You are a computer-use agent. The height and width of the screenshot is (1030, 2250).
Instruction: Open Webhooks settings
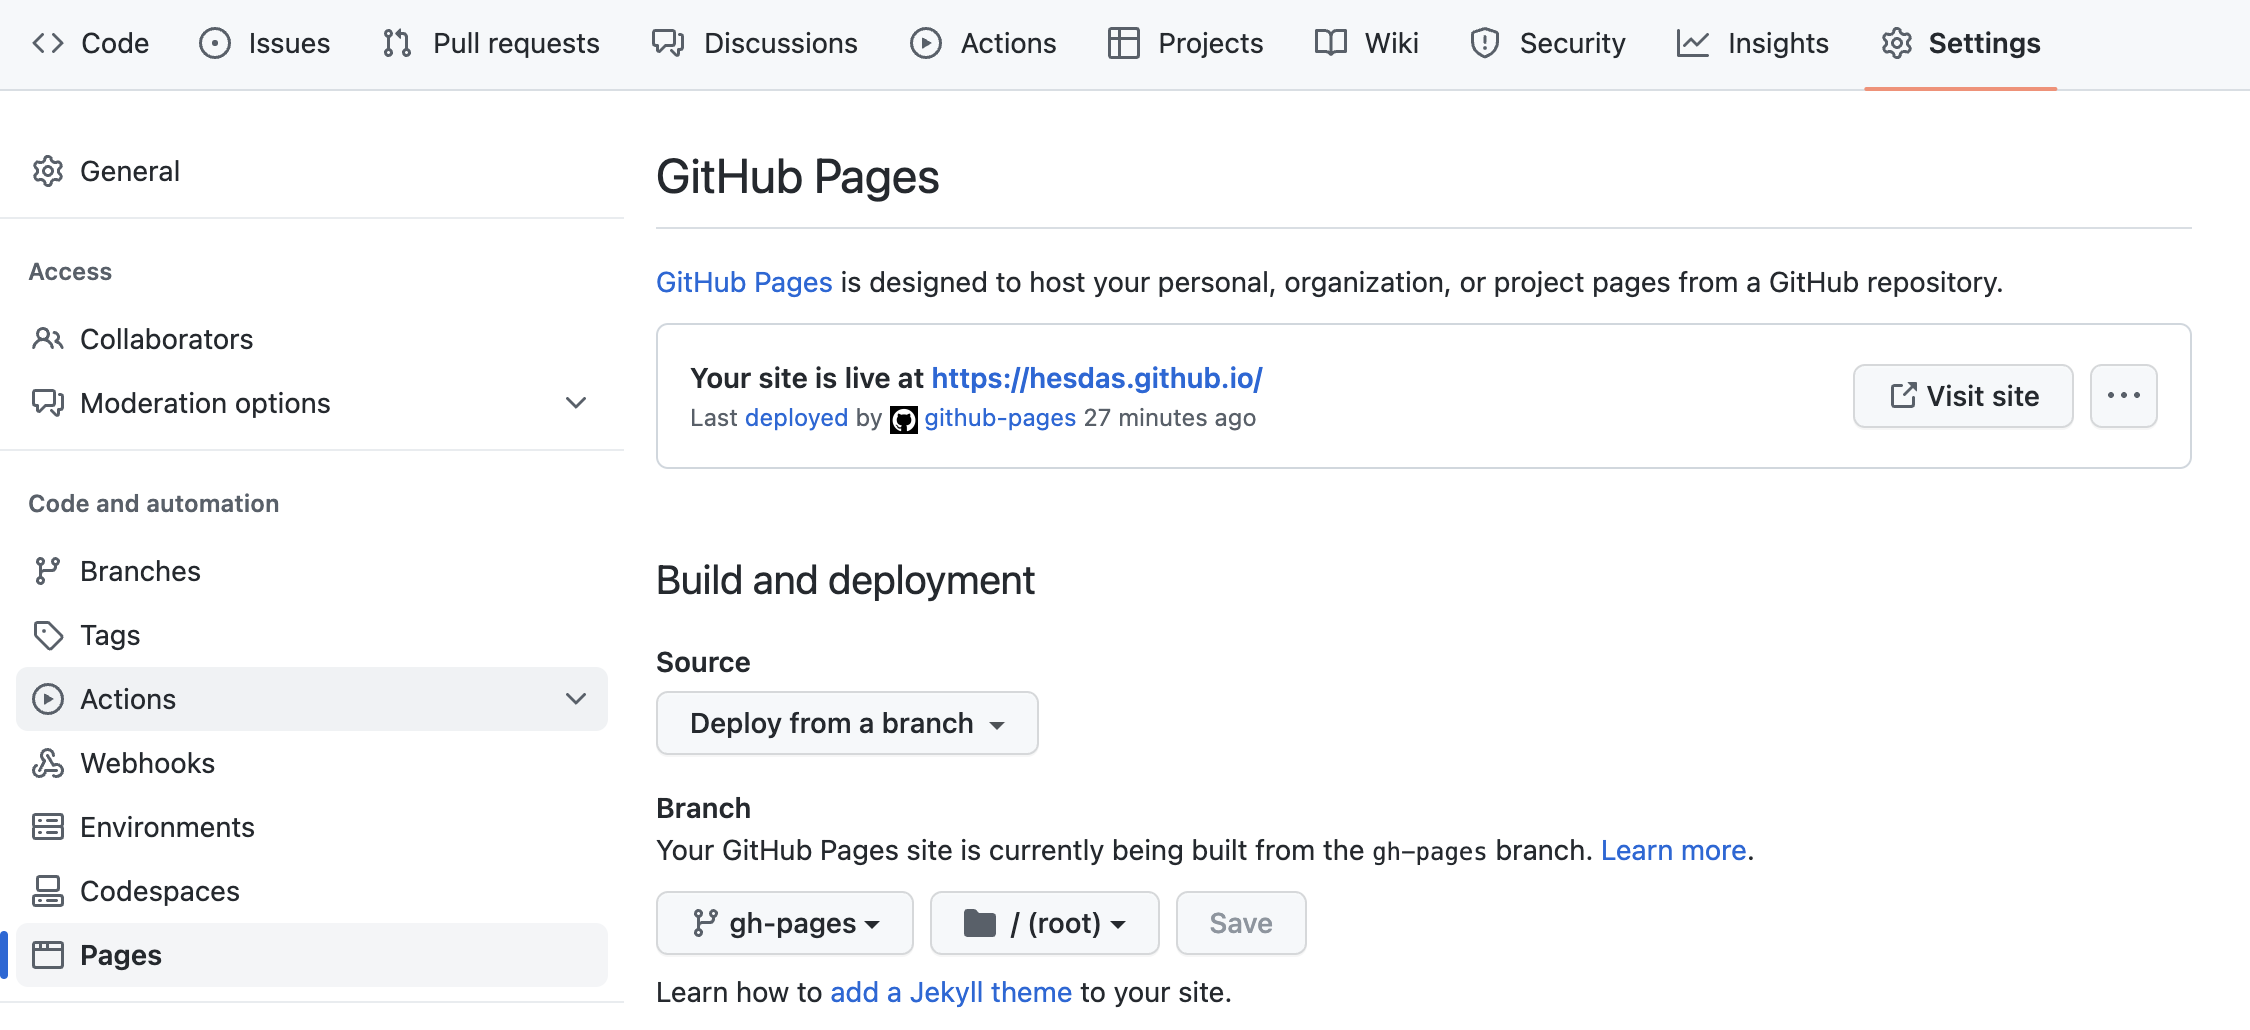312,763
